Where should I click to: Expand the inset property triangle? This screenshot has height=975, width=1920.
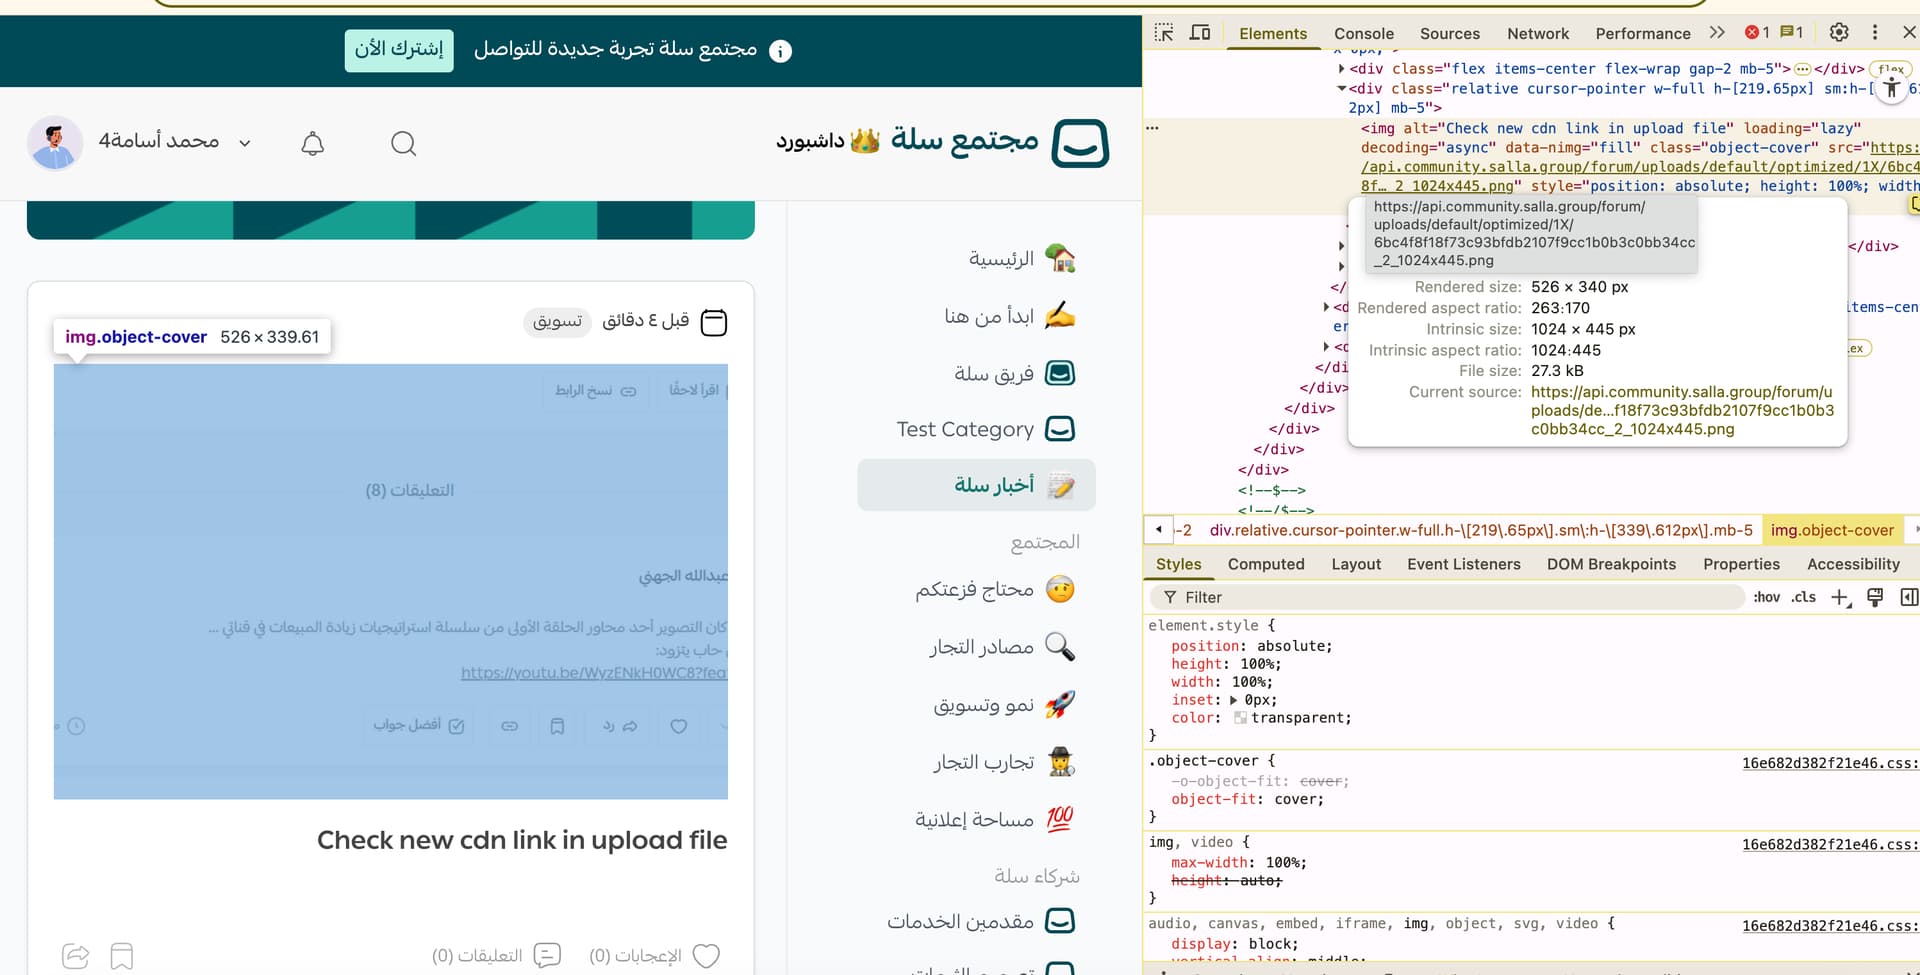(x=1233, y=700)
